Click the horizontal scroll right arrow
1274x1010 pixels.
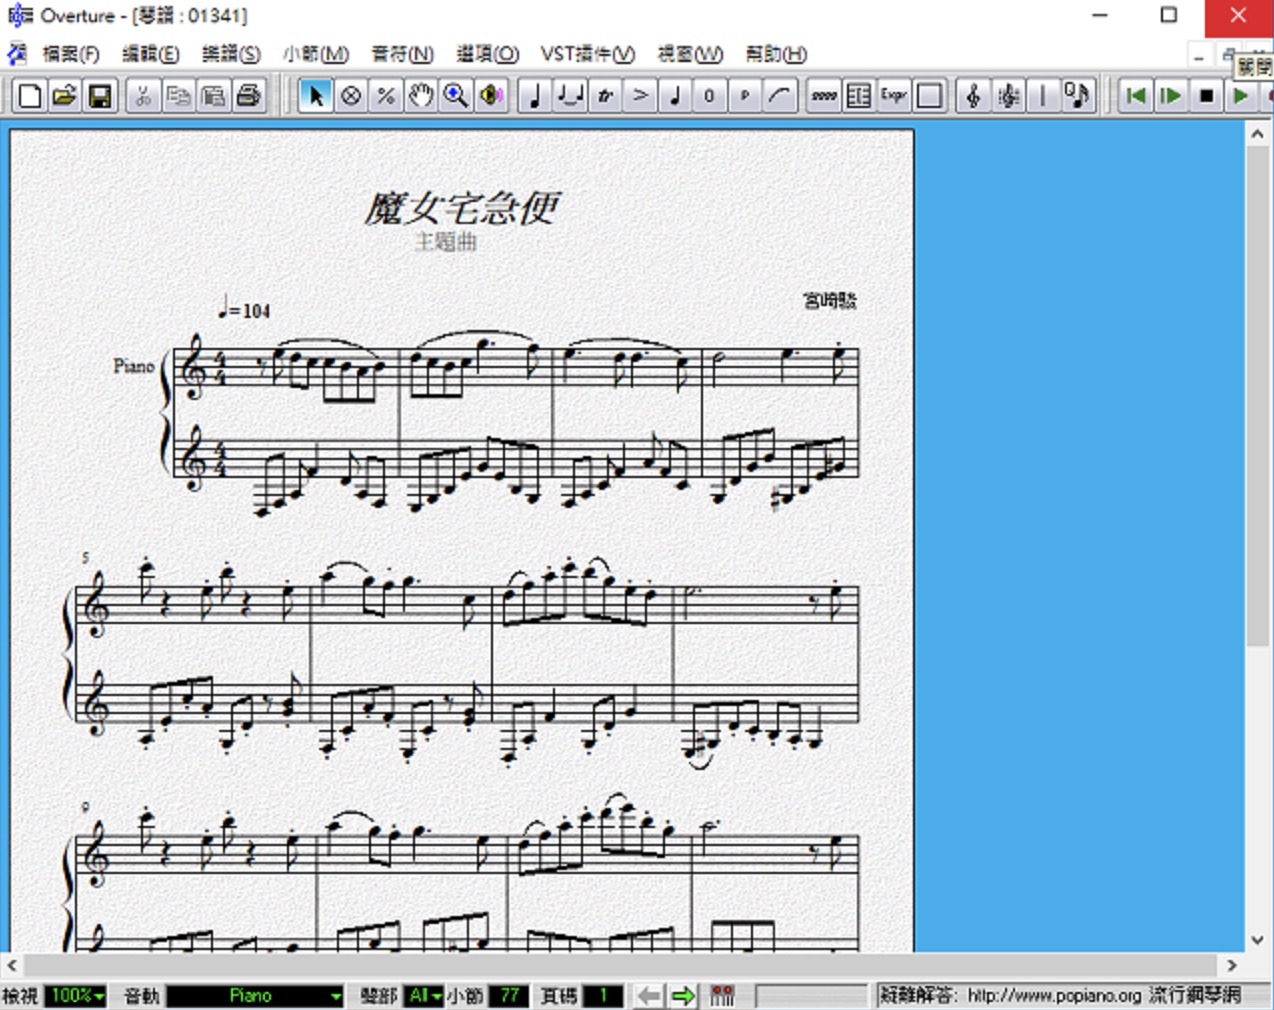point(1232,966)
